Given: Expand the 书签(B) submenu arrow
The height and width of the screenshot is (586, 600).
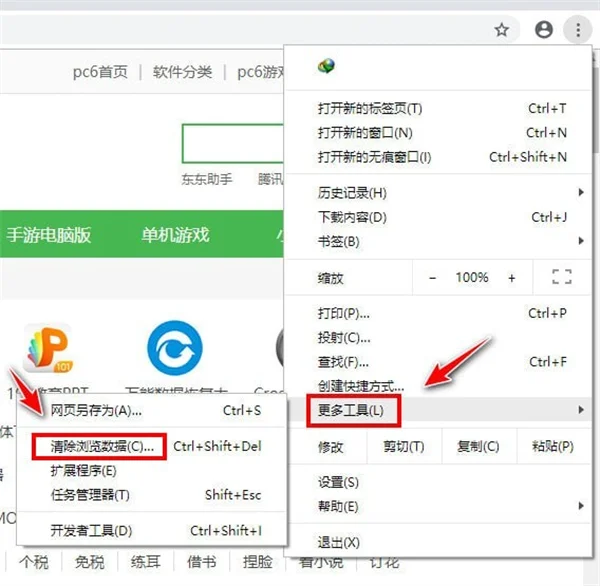Looking at the screenshot, I should [x=581, y=241].
